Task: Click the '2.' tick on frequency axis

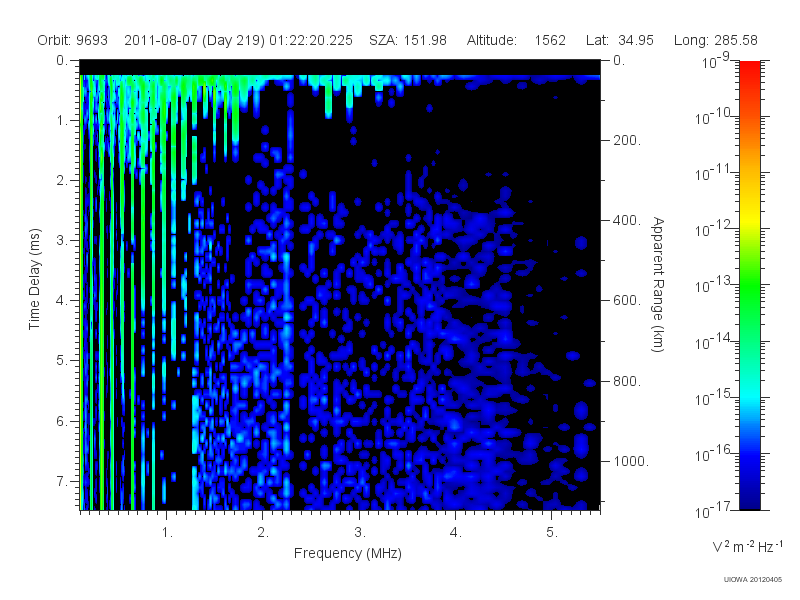Action: tap(263, 533)
